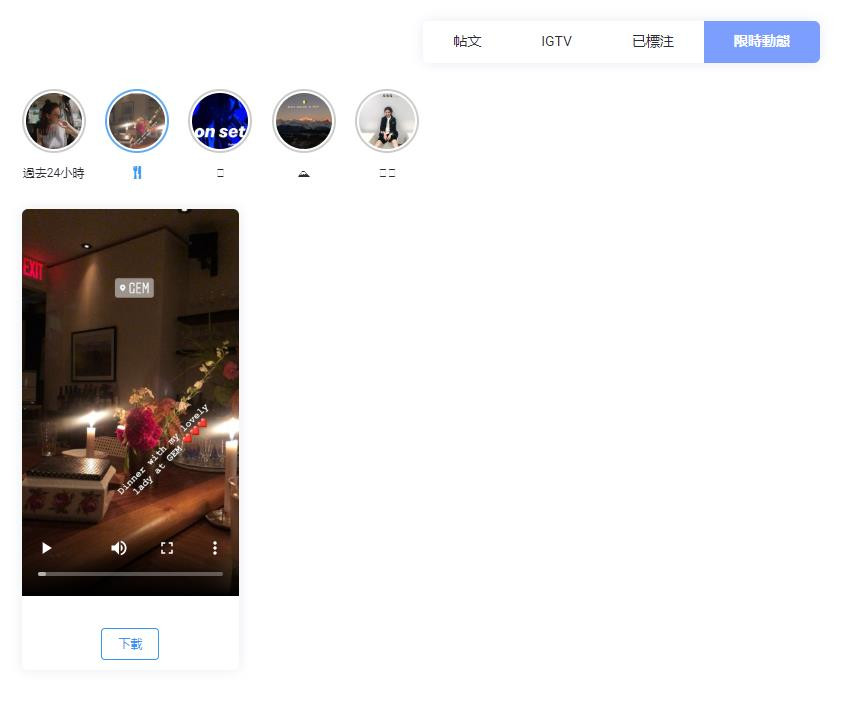Switch to the 帖文 posts tab
This screenshot has width=844, height=708.
pos(467,41)
